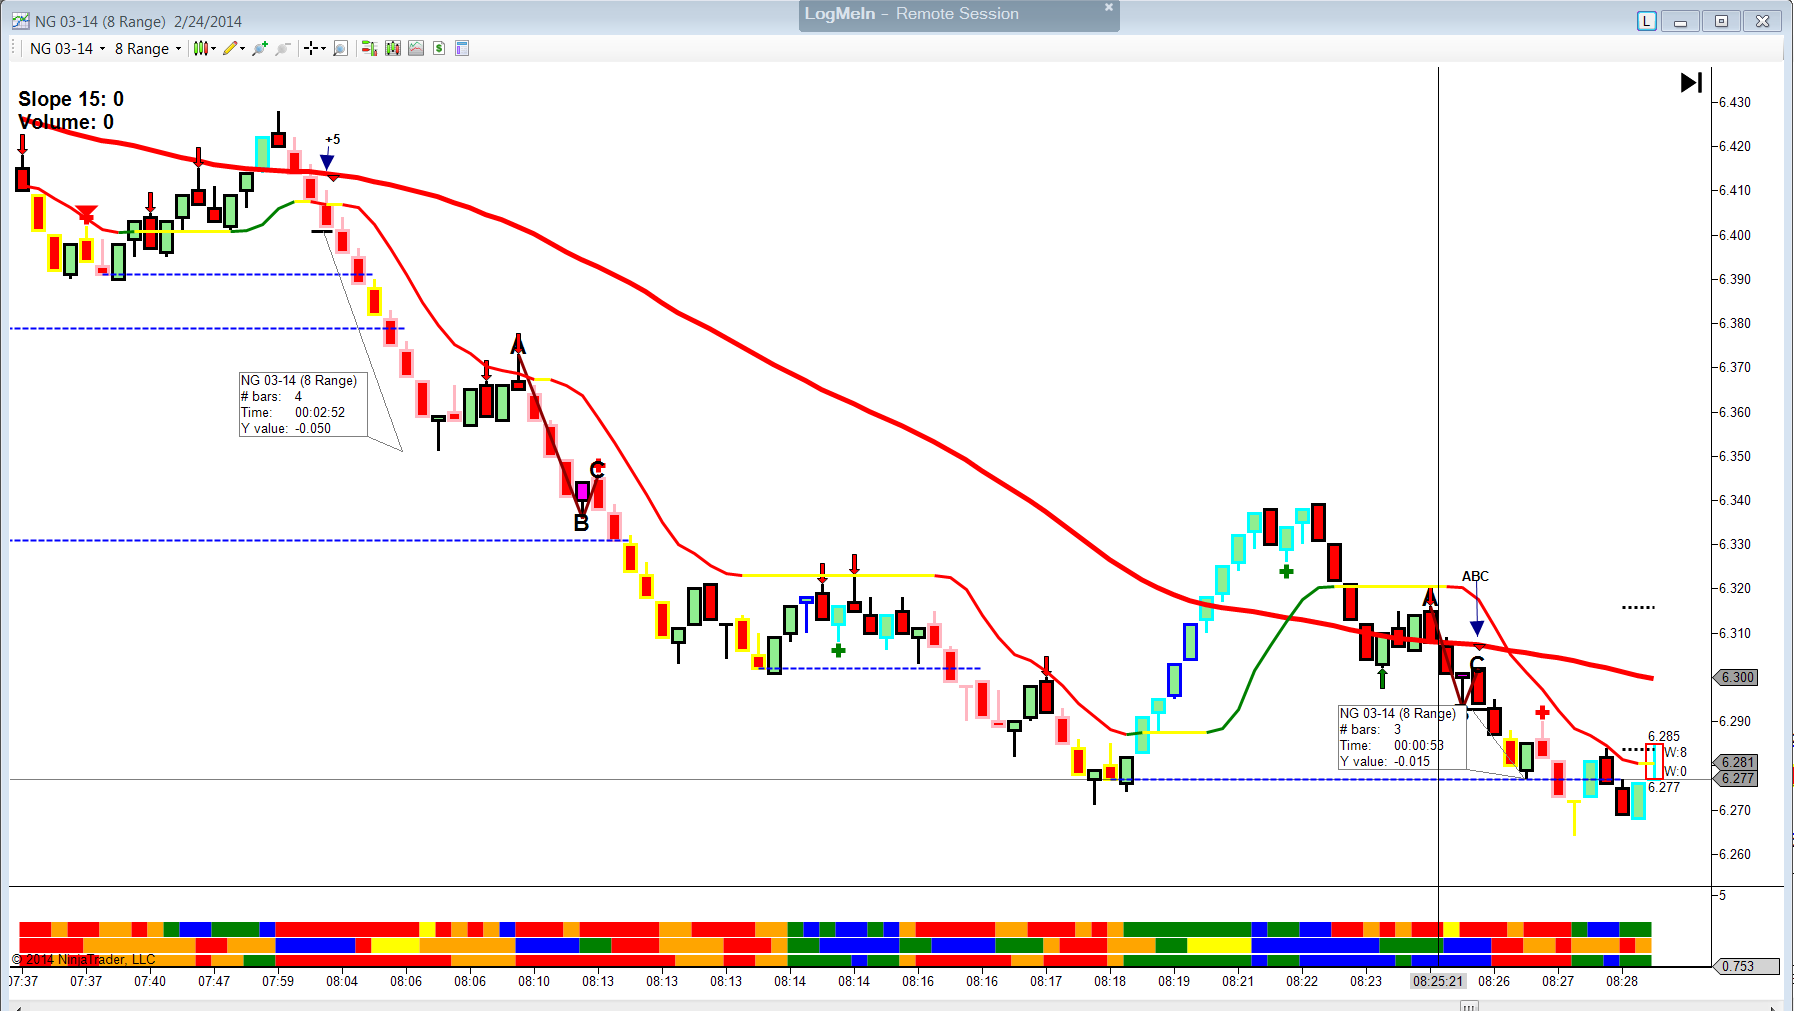The width and height of the screenshot is (1794, 1011).
Task: Open the chart Properties icon
Action: coord(462,48)
